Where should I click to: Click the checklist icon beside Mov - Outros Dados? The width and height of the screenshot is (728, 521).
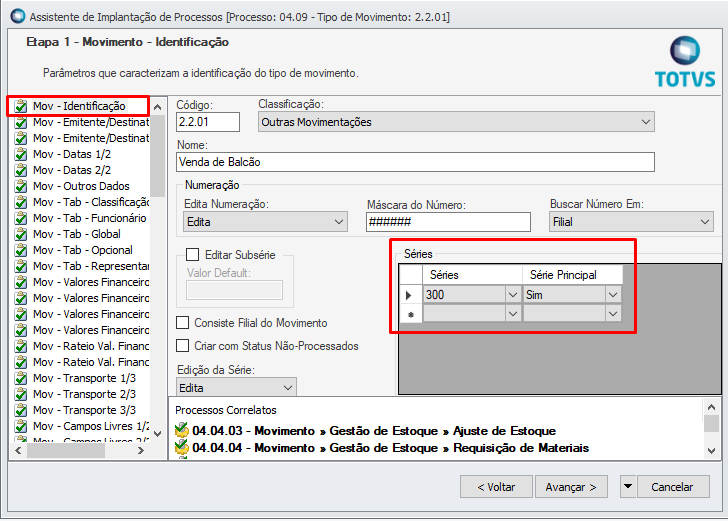[x=20, y=186]
